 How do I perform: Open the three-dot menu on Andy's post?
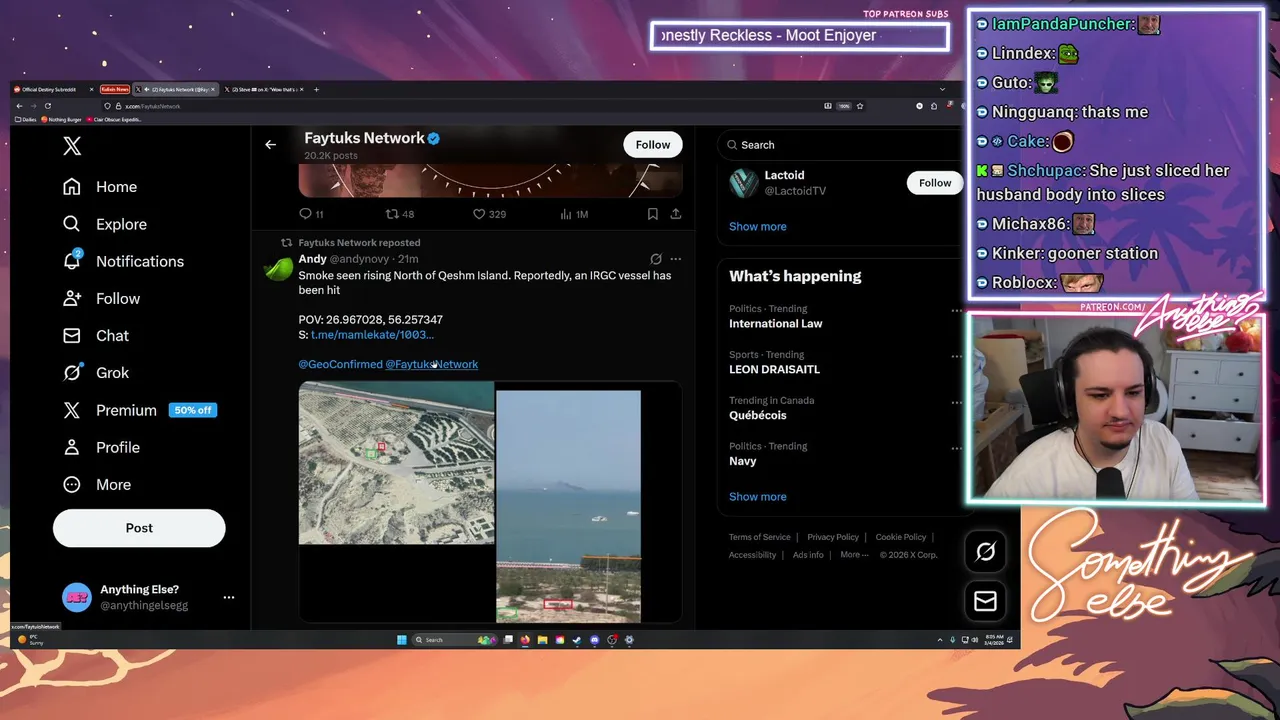[x=676, y=259]
